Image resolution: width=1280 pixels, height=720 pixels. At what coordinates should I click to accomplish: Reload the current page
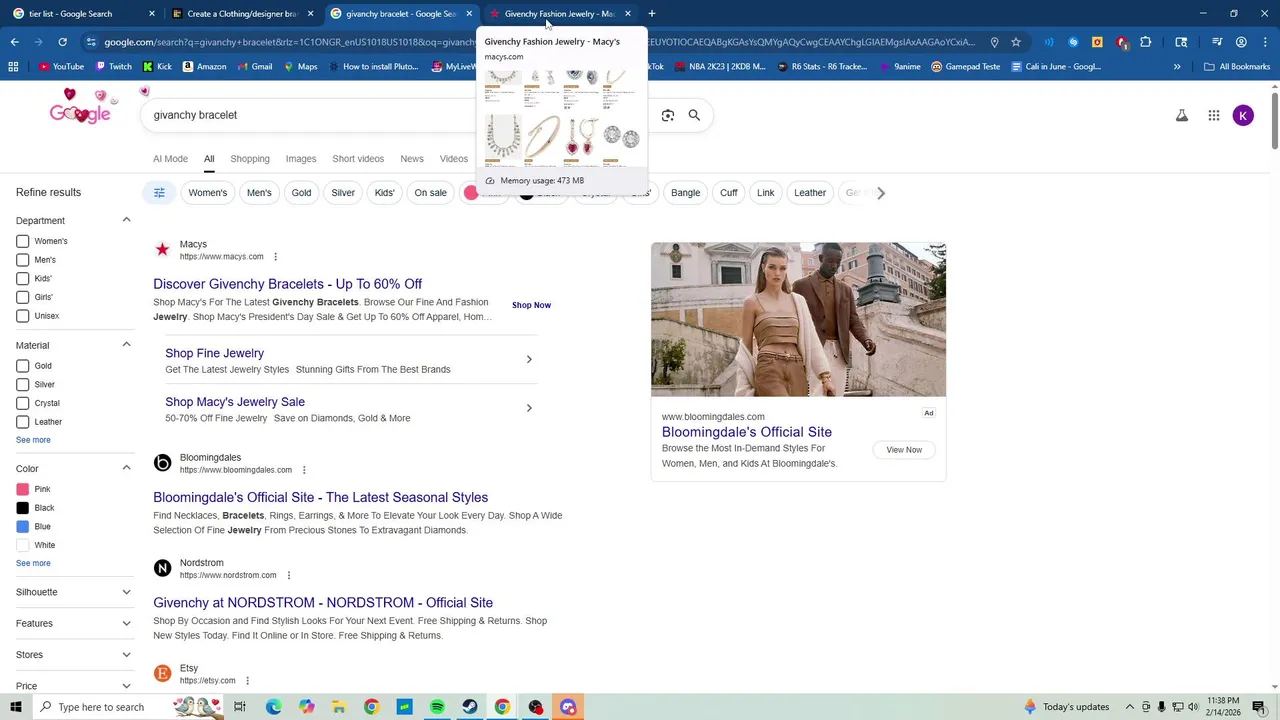62,42
